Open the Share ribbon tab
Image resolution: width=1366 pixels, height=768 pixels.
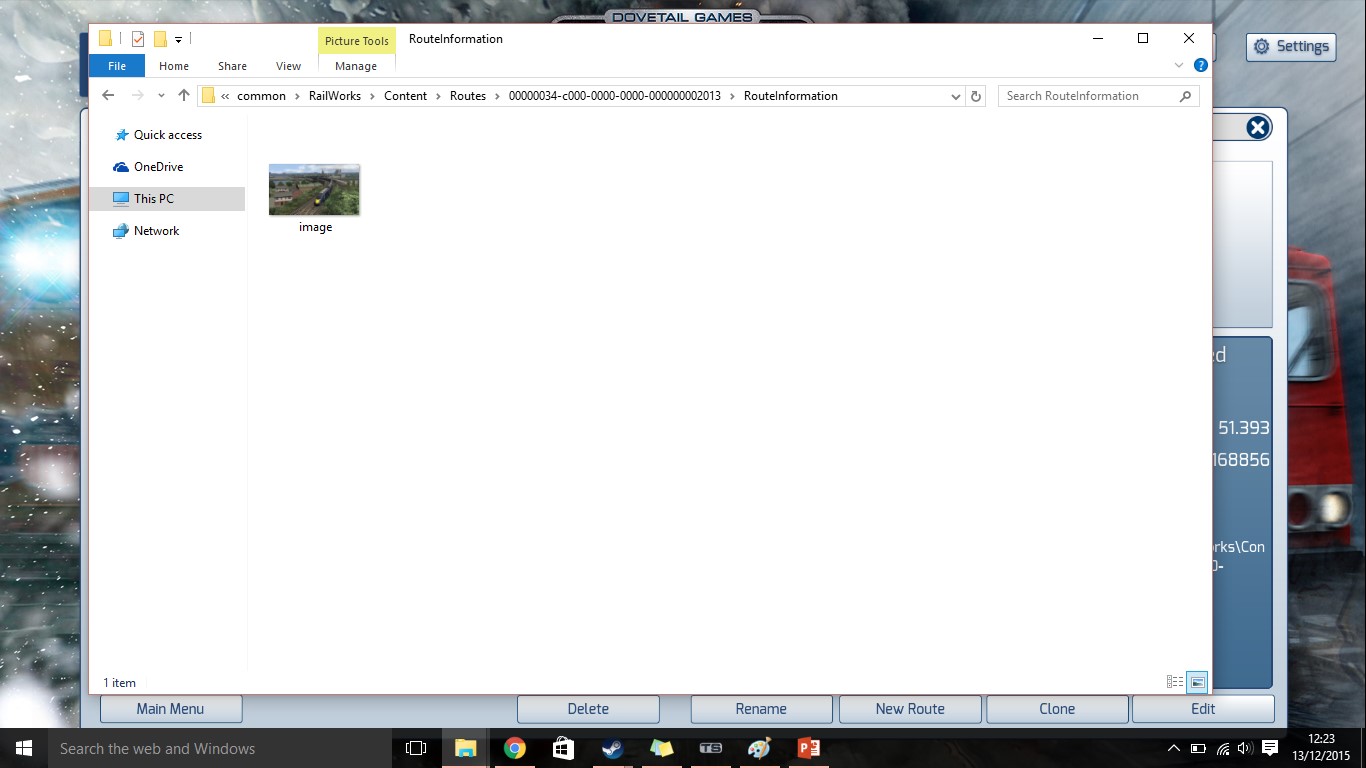point(232,66)
